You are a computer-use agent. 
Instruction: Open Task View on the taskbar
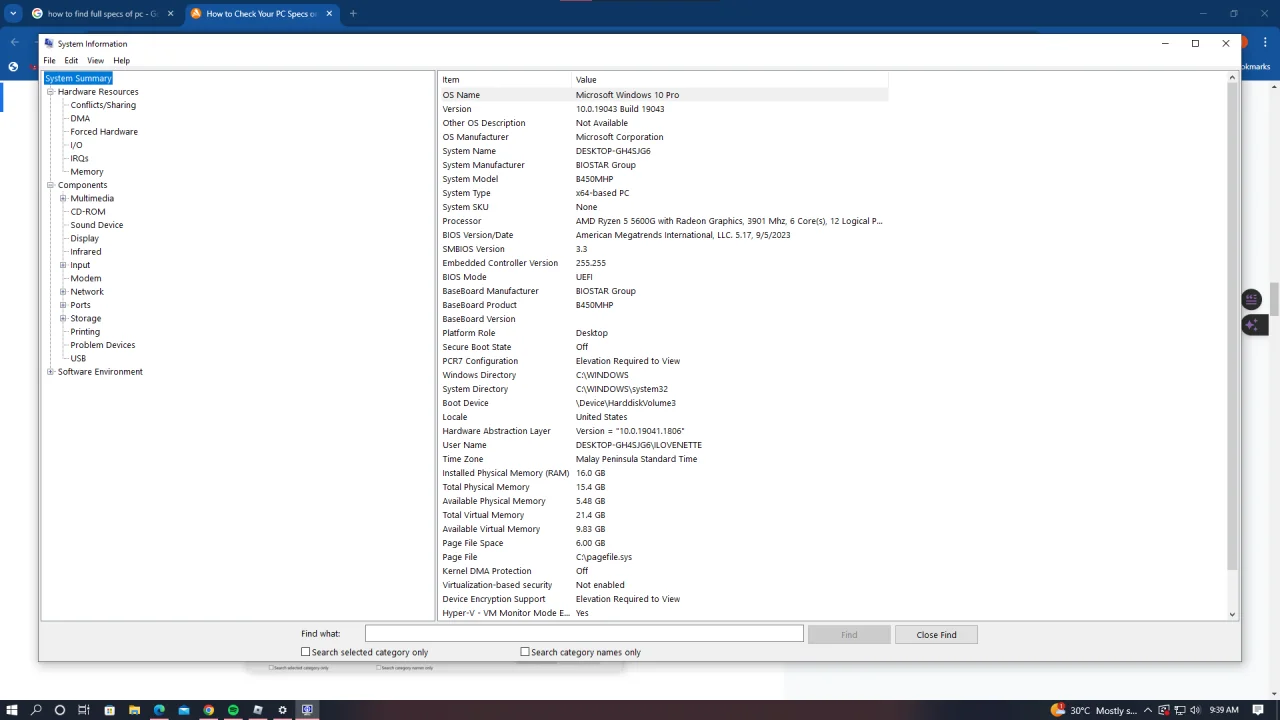[x=84, y=710]
